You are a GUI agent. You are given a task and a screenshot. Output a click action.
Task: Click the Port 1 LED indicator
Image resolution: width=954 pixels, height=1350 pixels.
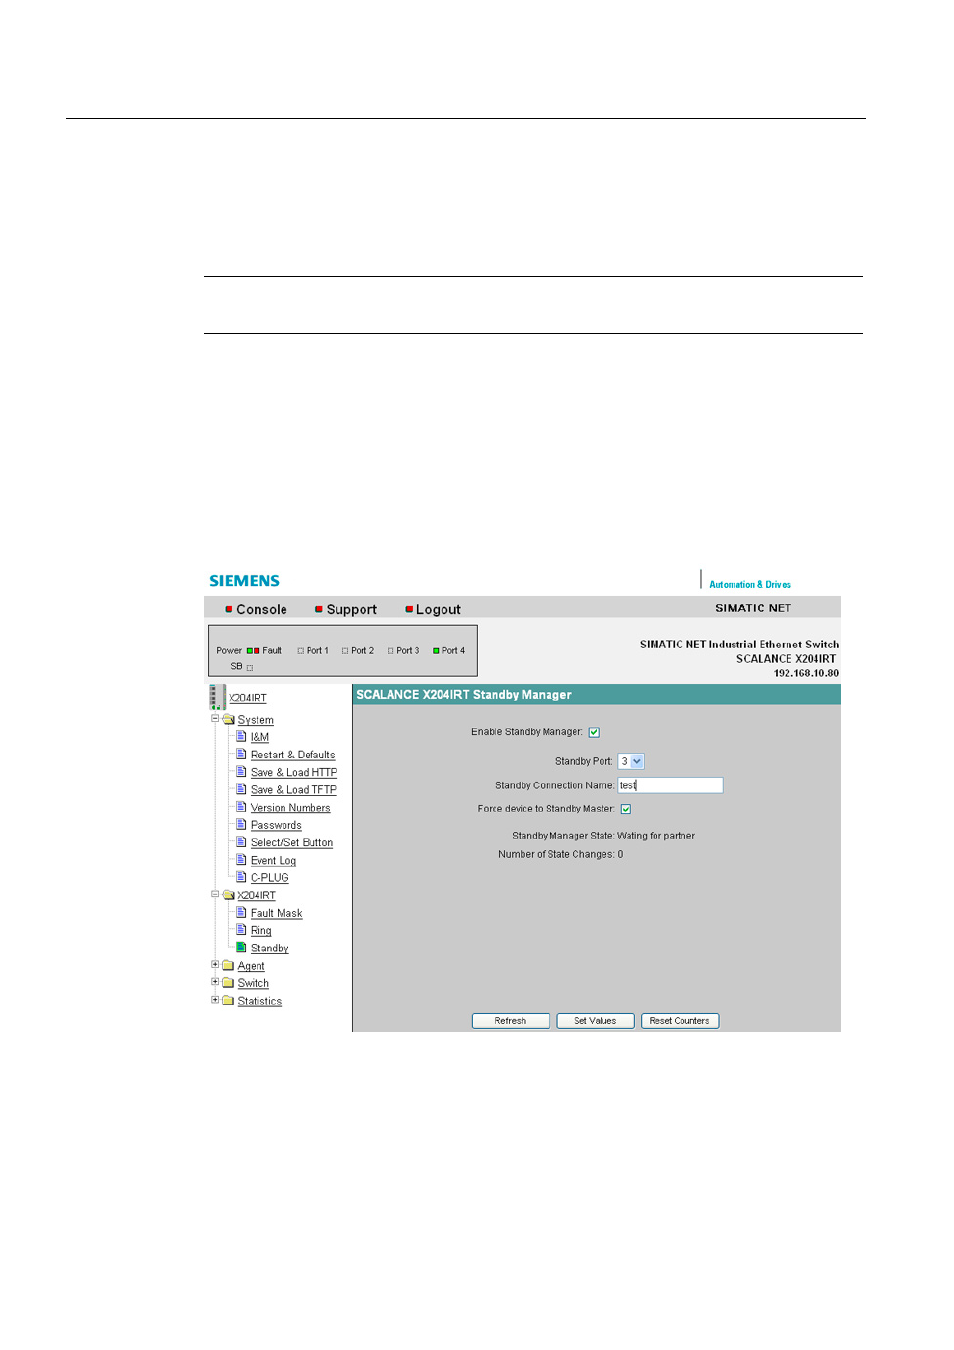tap(300, 651)
